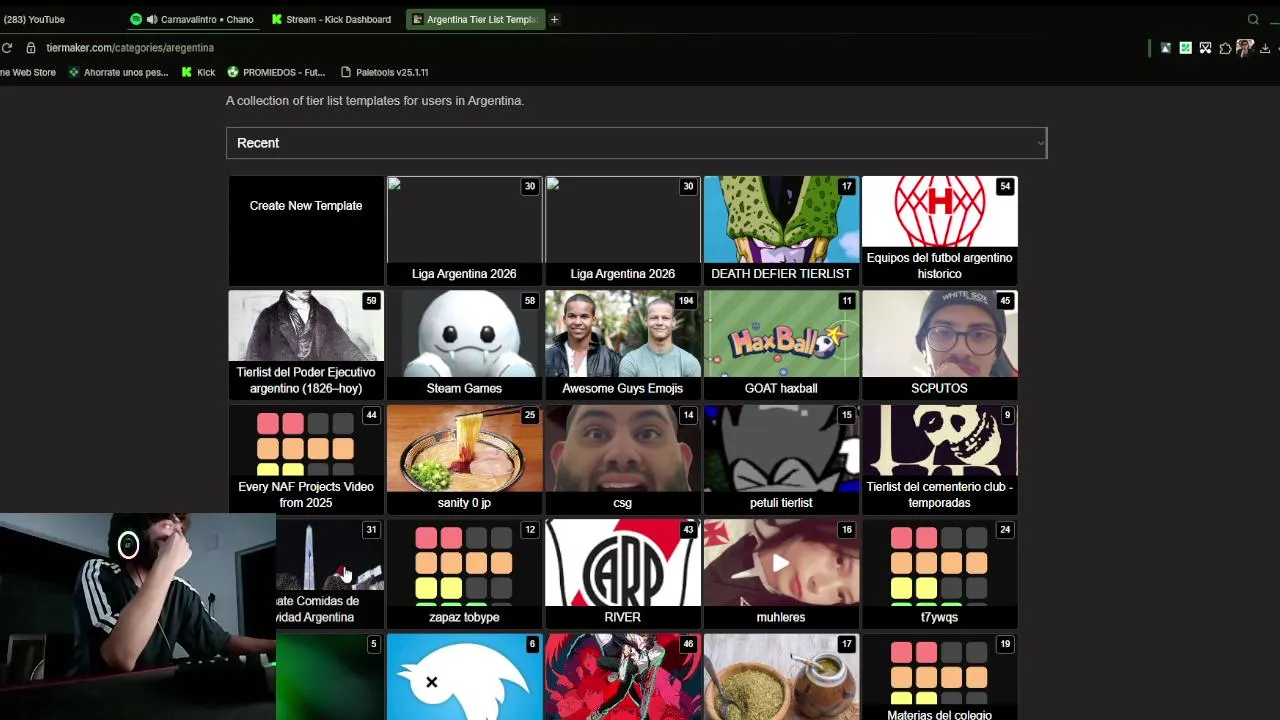
Task: Open GOAT haxball template
Action: (x=781, y=345)
